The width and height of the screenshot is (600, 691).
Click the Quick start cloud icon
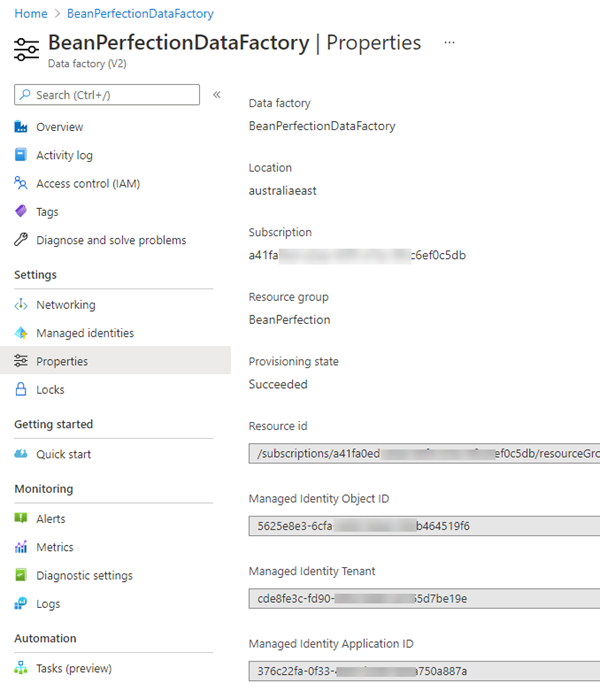tap(21, 453)
